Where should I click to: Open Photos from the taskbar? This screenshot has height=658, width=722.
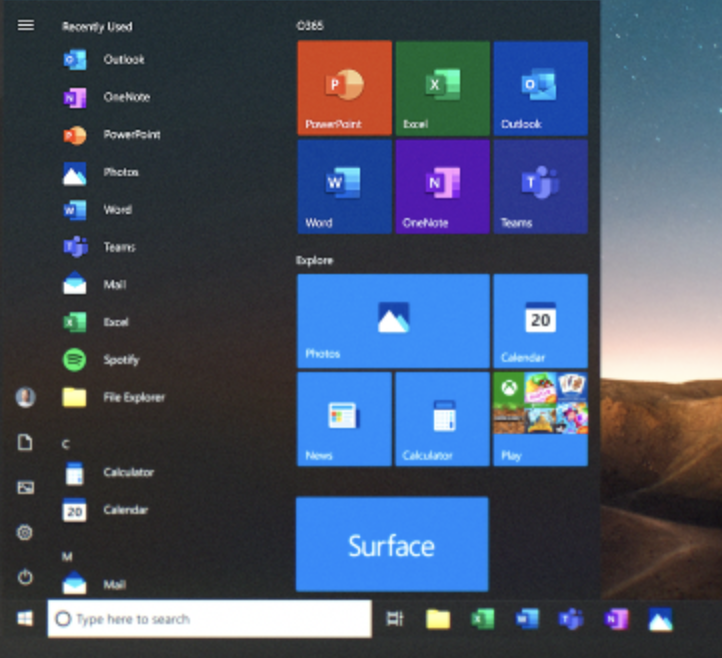660,619
